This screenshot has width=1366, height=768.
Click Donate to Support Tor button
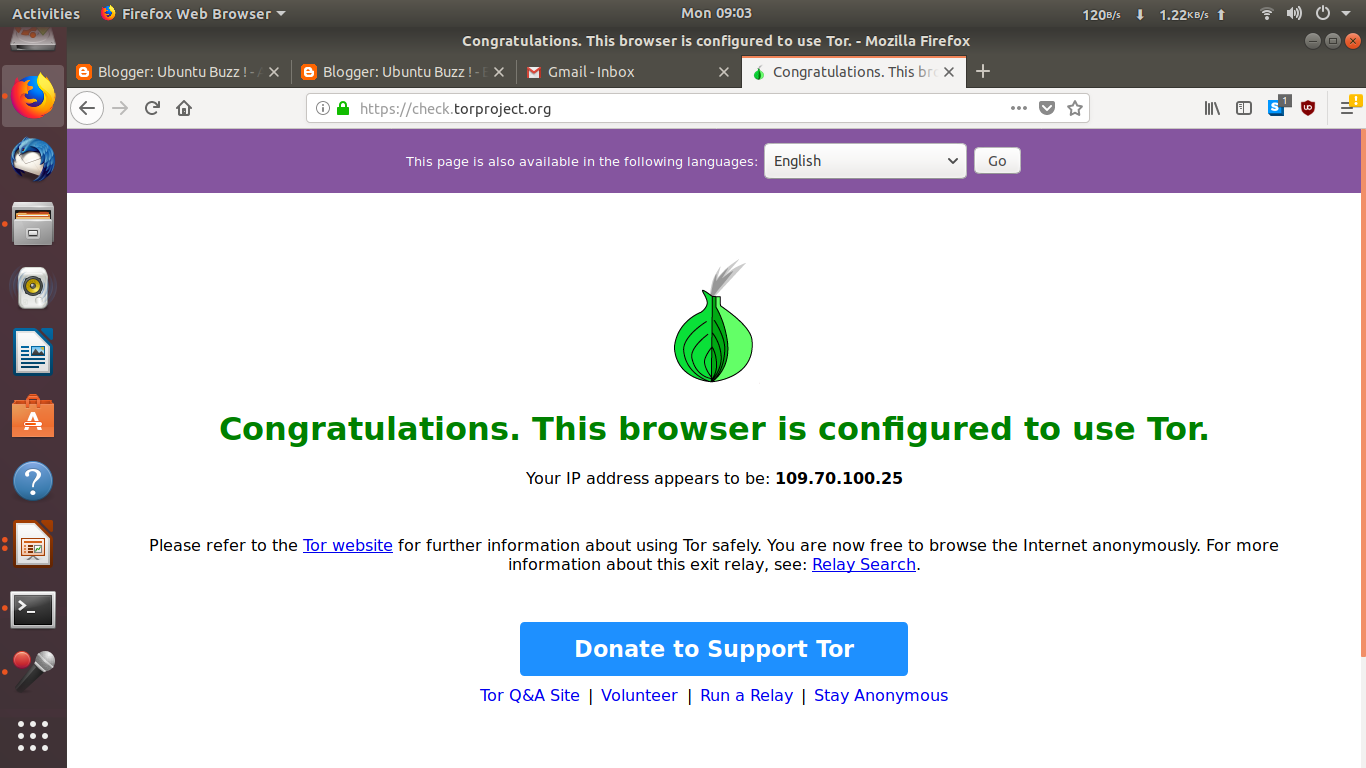point(714,649)
